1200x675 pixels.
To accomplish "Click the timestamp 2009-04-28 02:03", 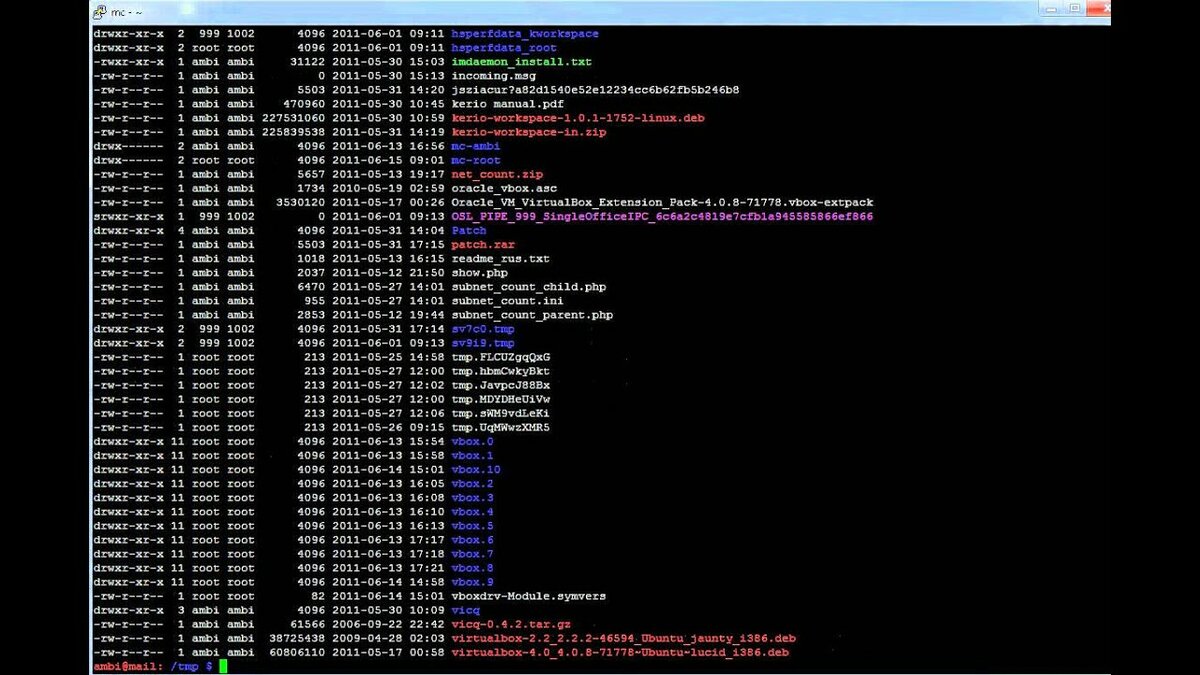I will [x=389, y=638].
